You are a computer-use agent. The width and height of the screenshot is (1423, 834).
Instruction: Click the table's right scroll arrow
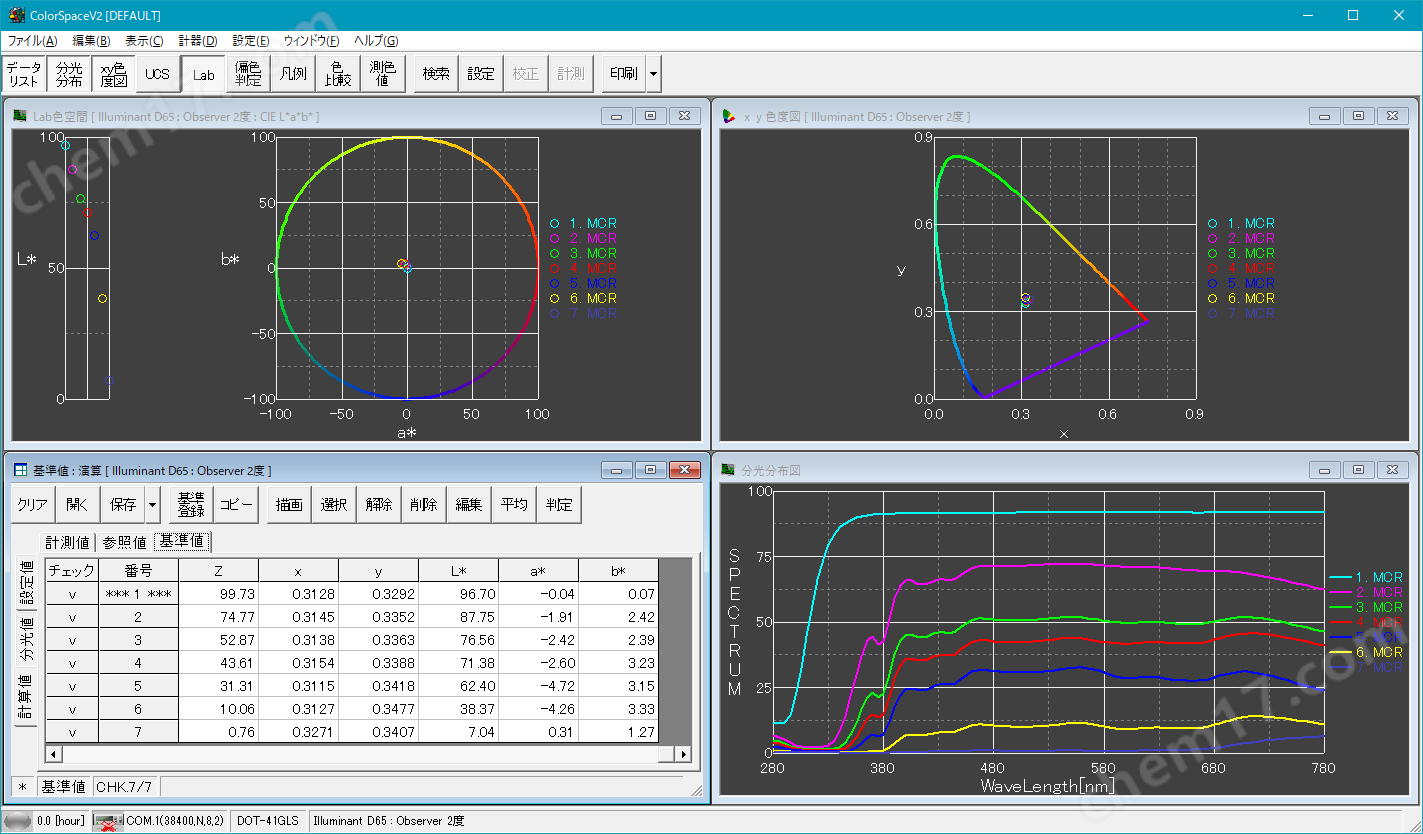tap(683, 754)
